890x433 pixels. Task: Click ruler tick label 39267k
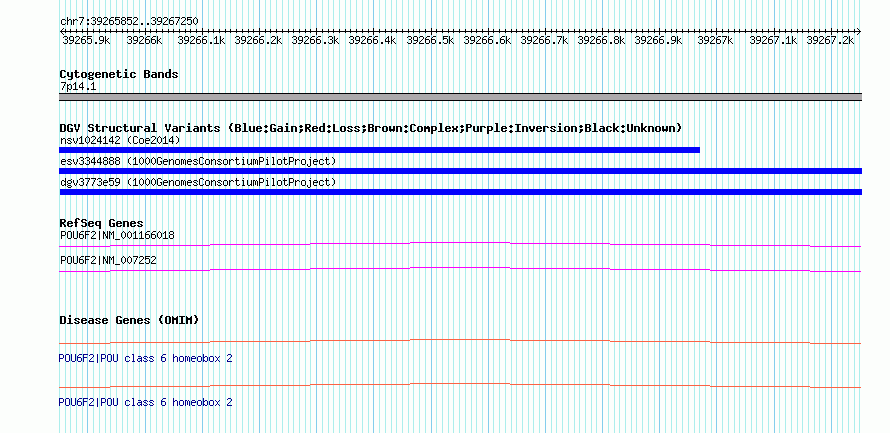715,40
